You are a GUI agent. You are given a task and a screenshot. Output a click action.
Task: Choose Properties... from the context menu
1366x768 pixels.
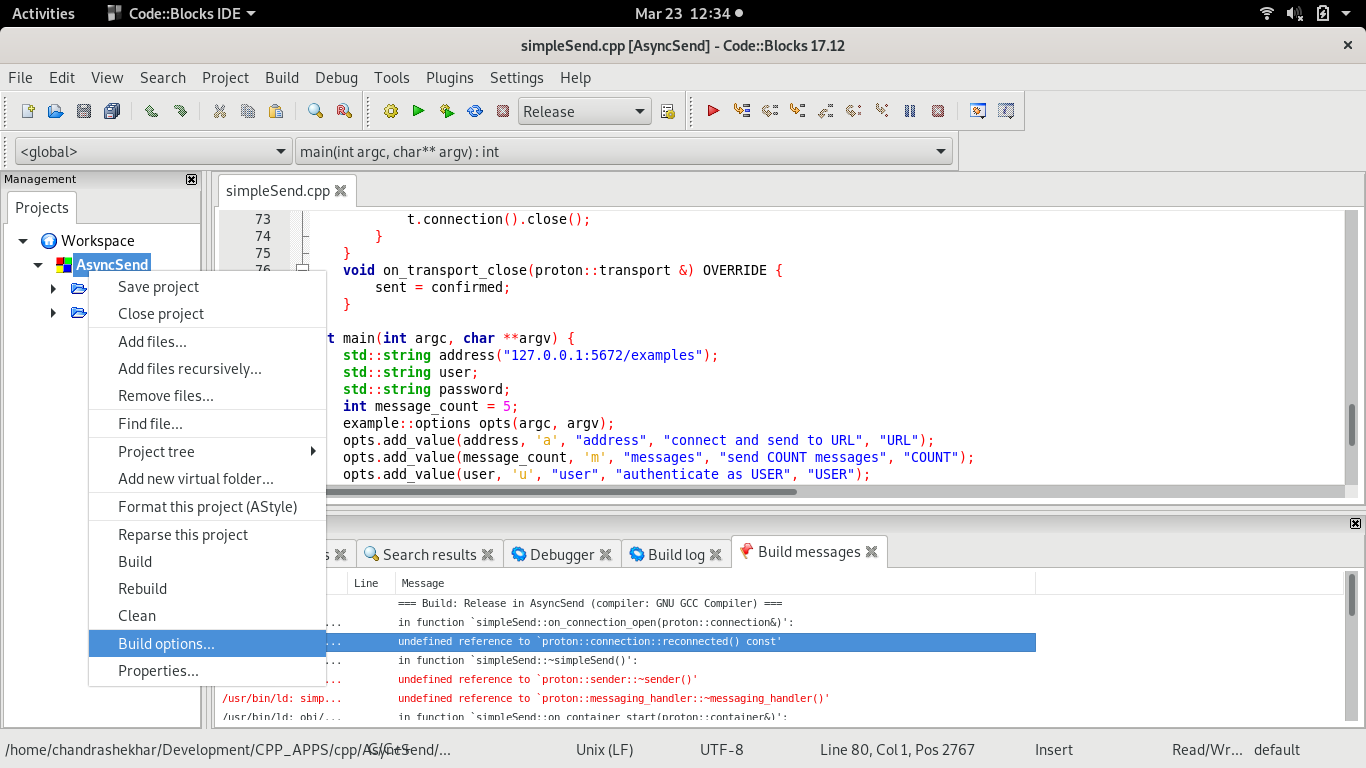pyautogui.click(x=158, y=671)
